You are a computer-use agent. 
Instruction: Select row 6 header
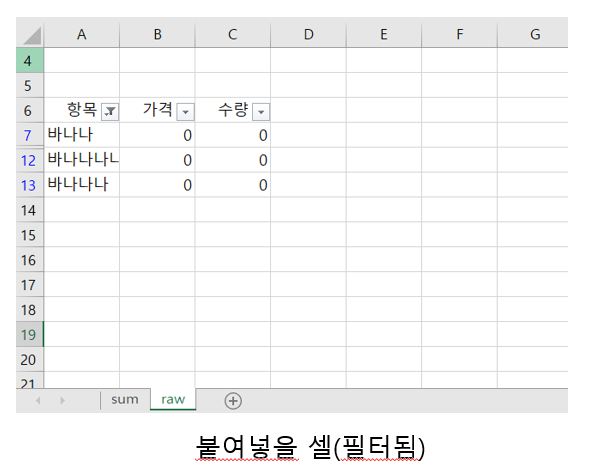point(29,110)
